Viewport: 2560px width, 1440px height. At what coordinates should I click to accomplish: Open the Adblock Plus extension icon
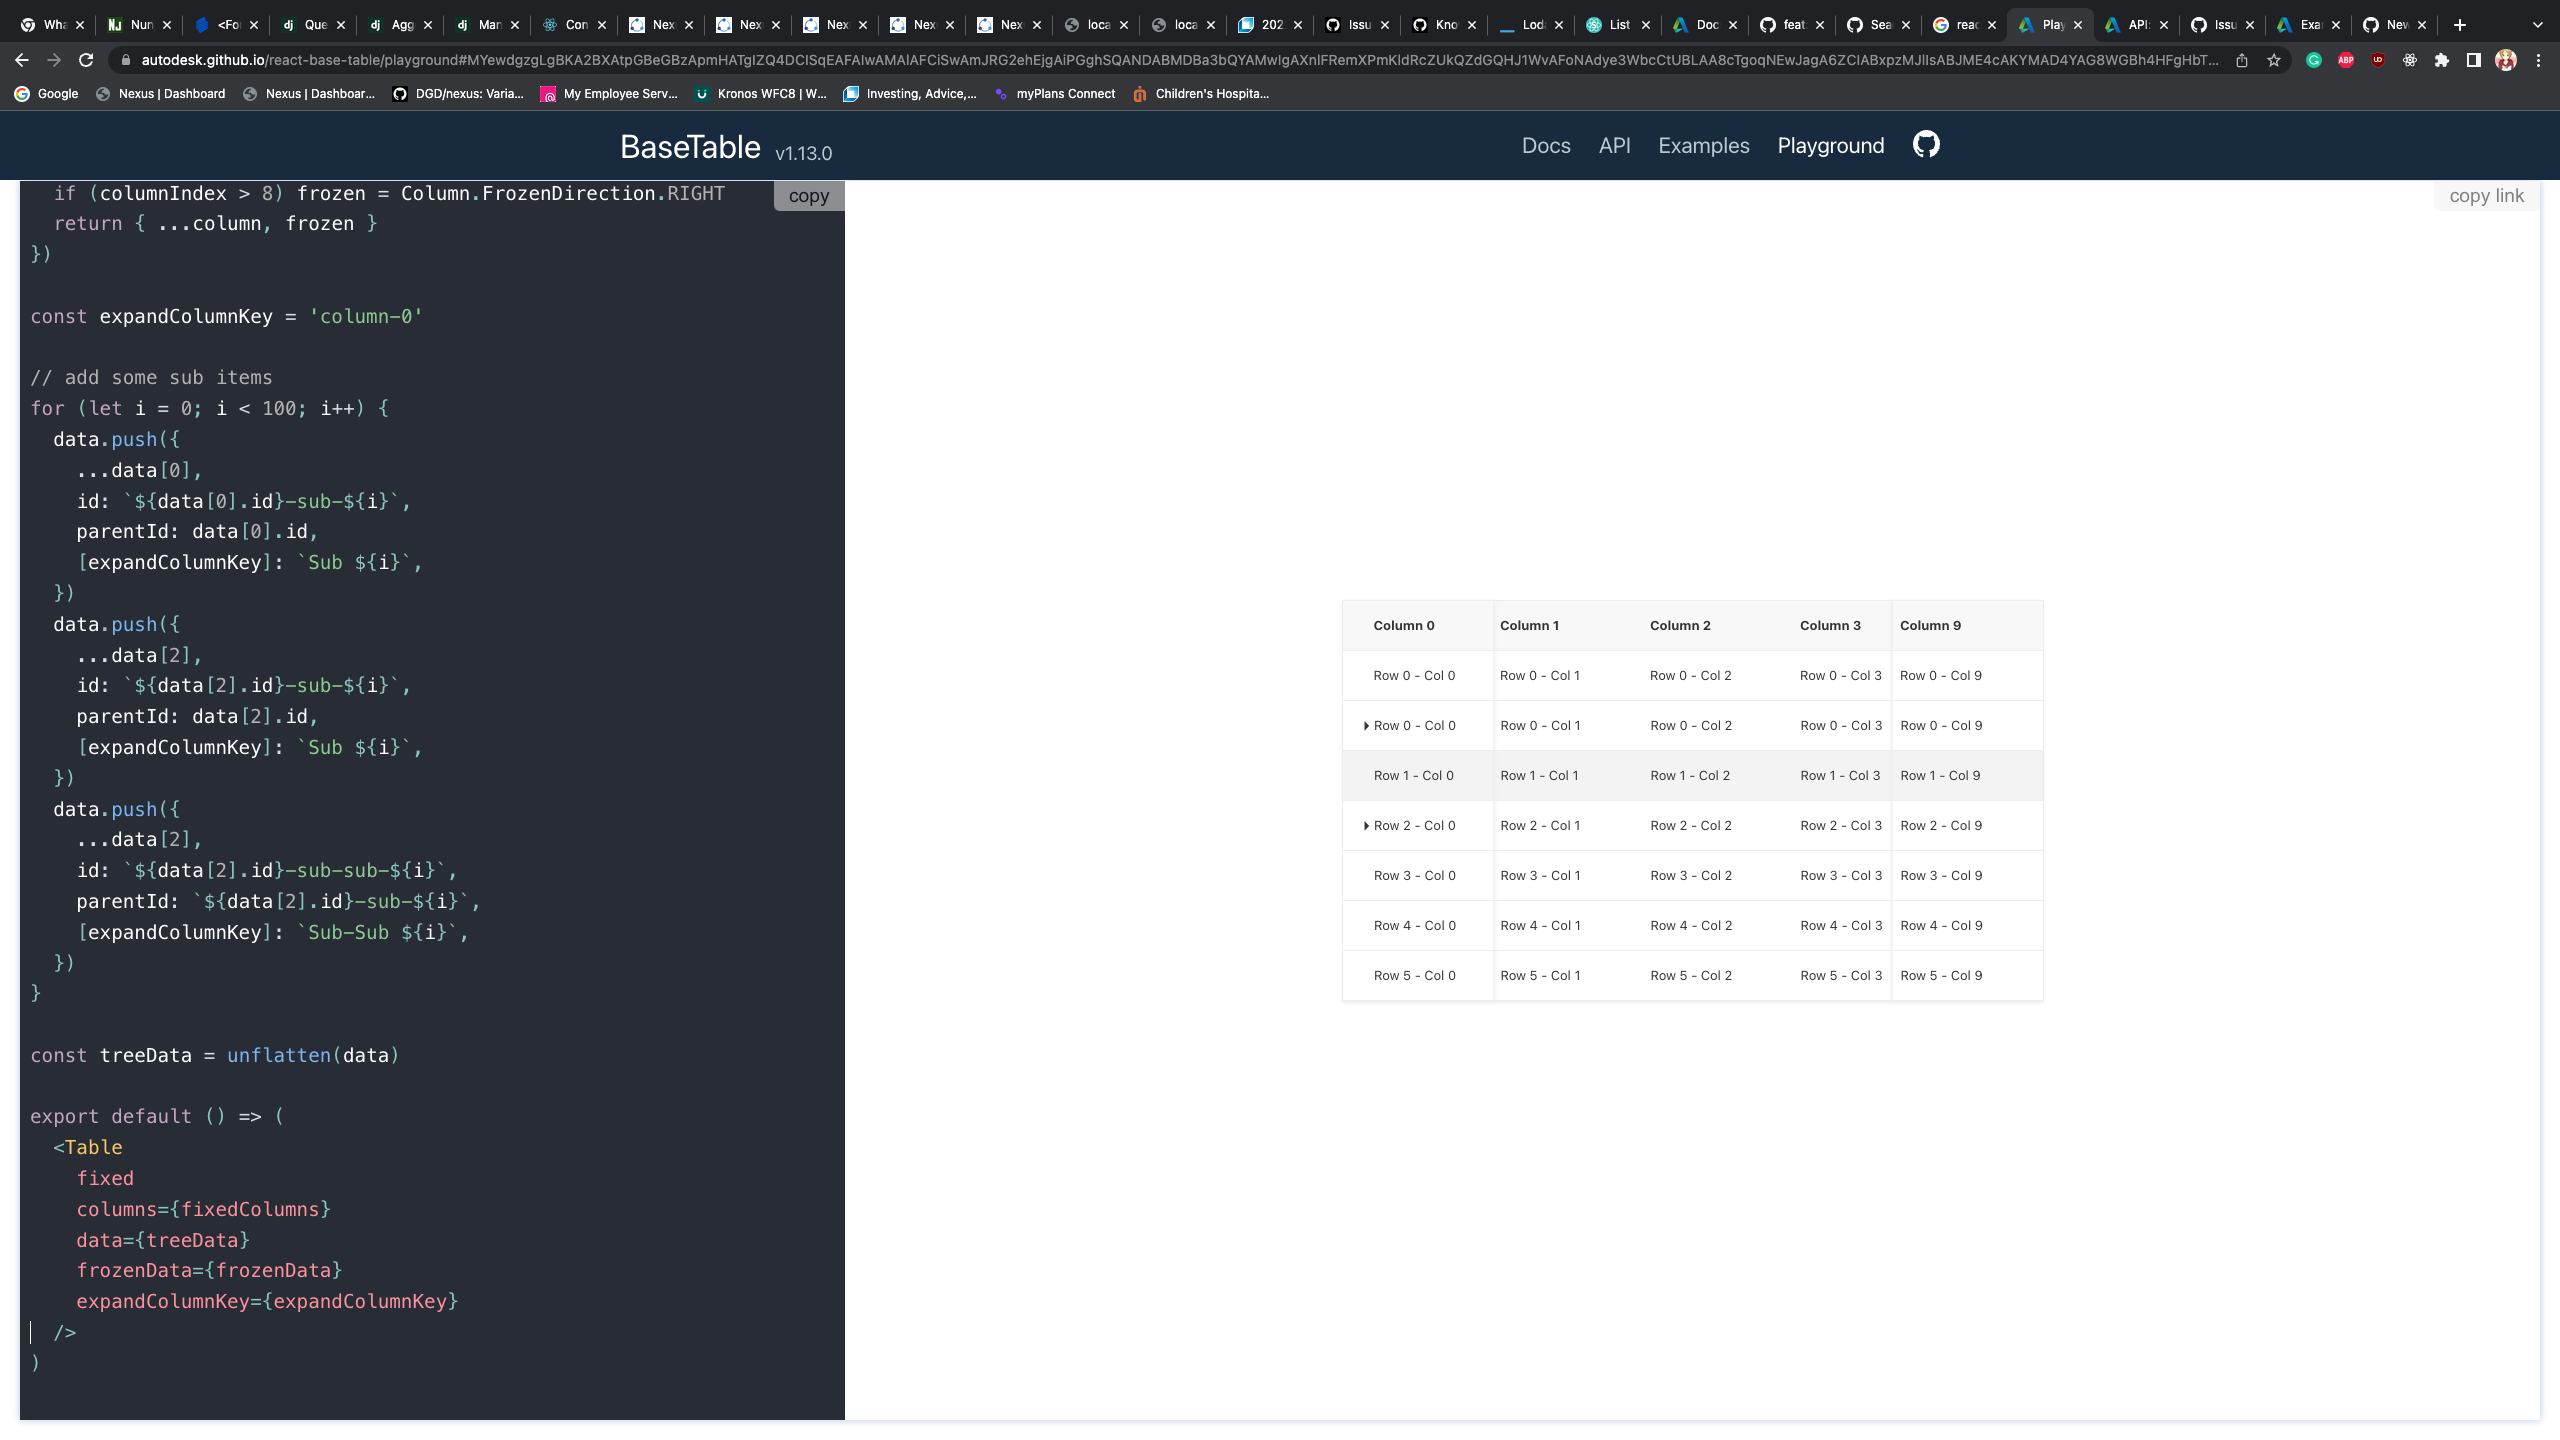[x=2346, y=60]
